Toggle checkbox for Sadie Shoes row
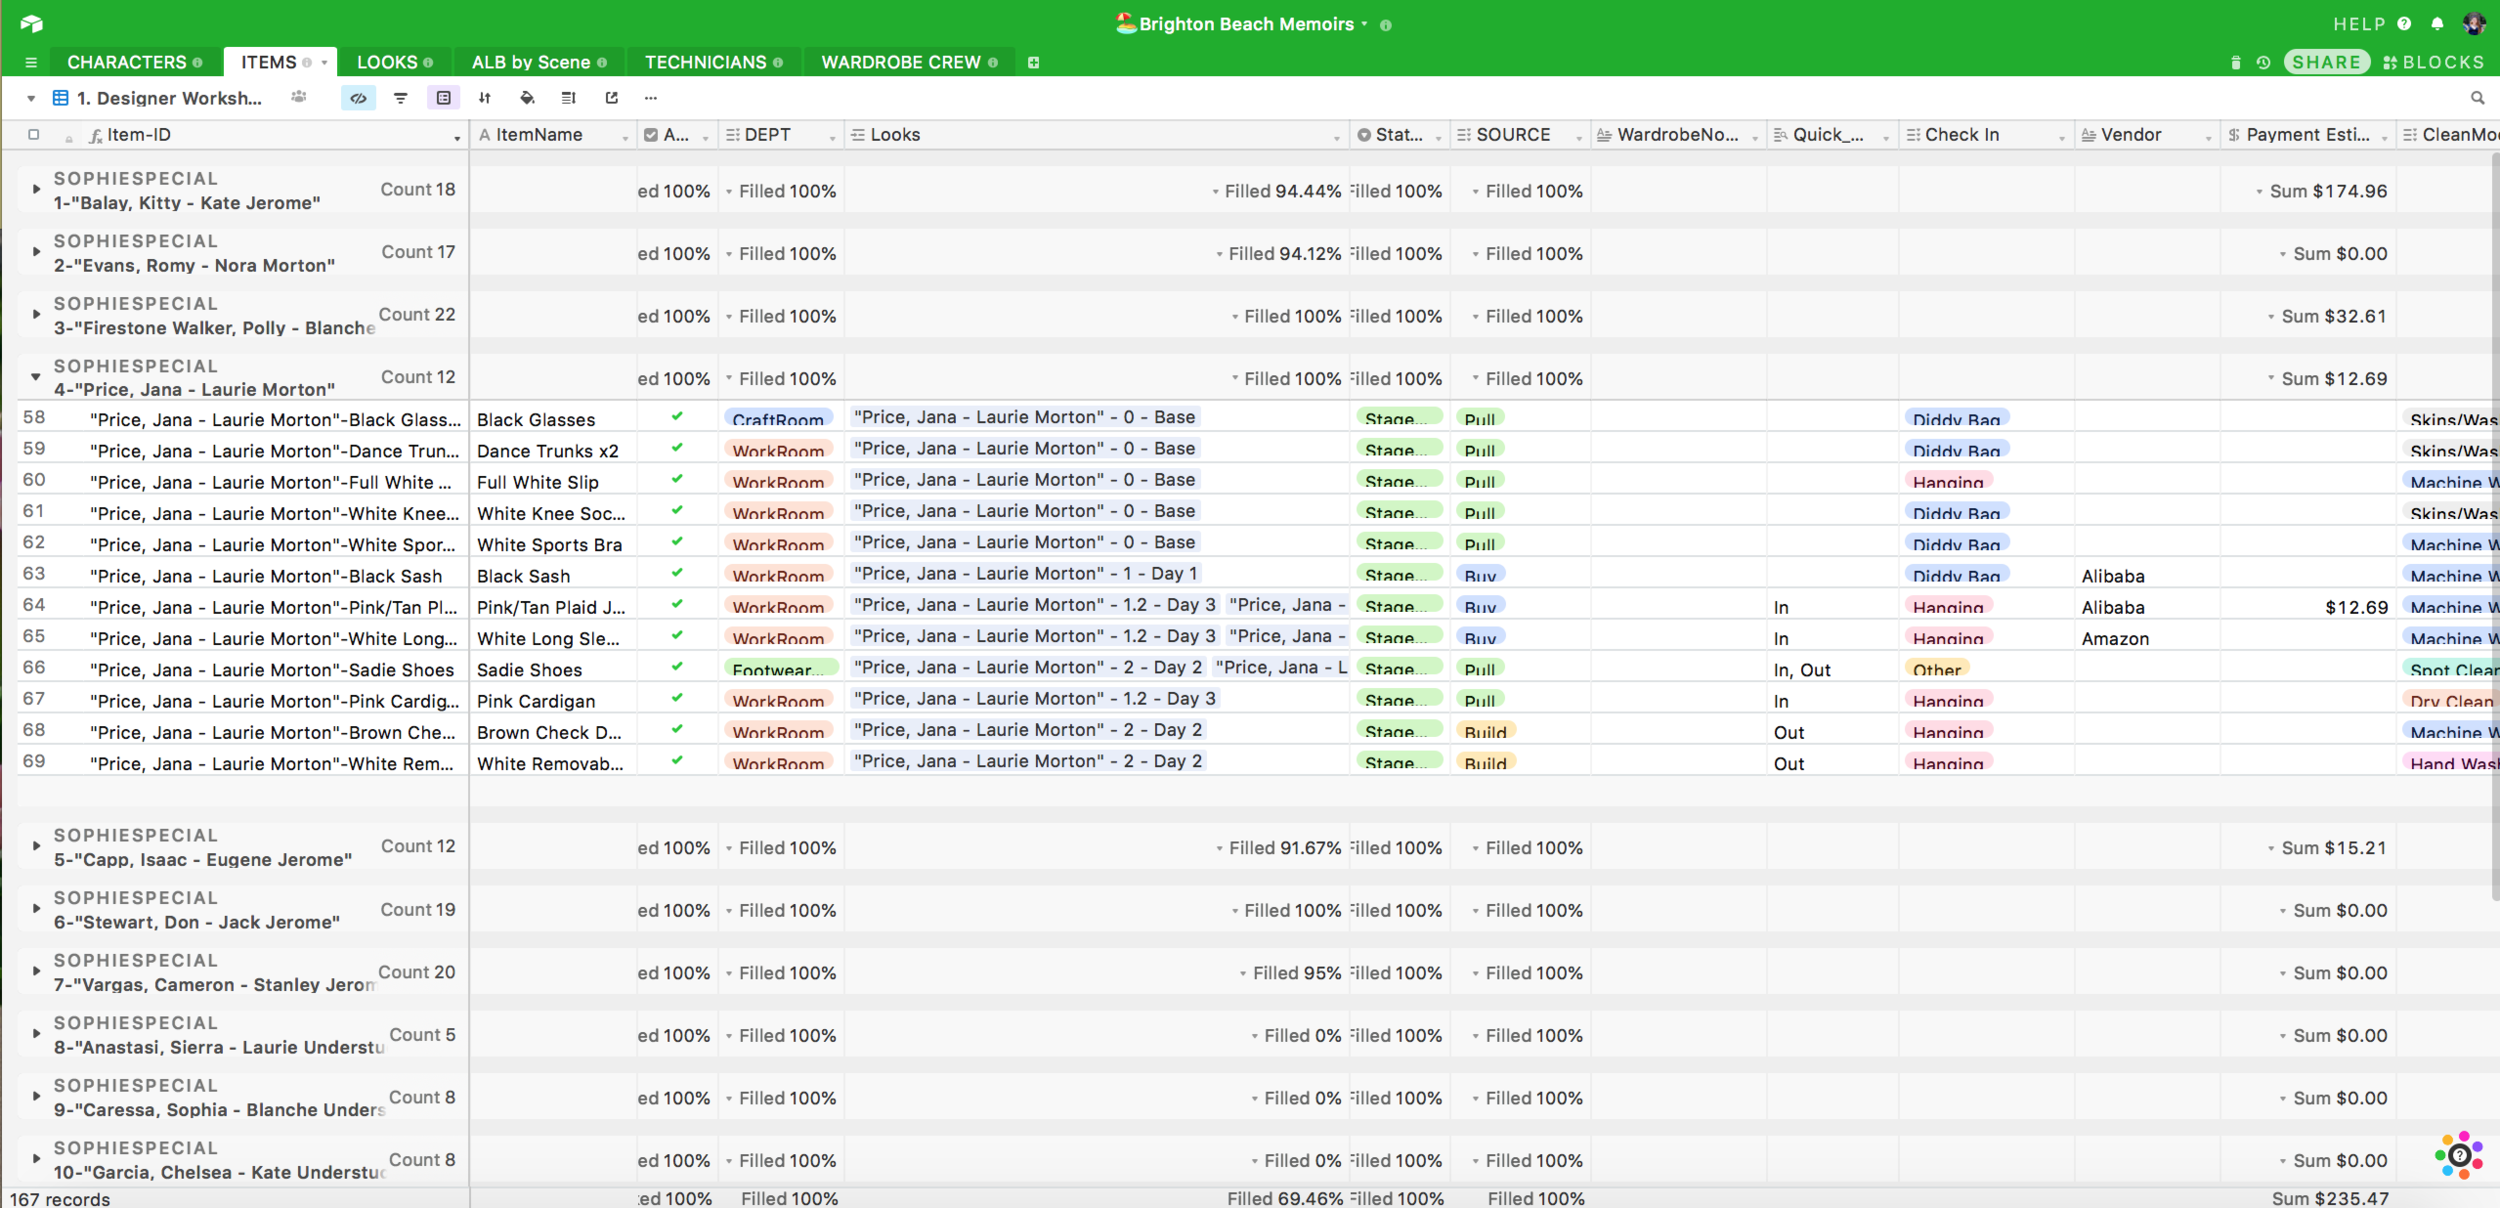The width and height of the screenshot is (2500, 1208). [677, 667]
